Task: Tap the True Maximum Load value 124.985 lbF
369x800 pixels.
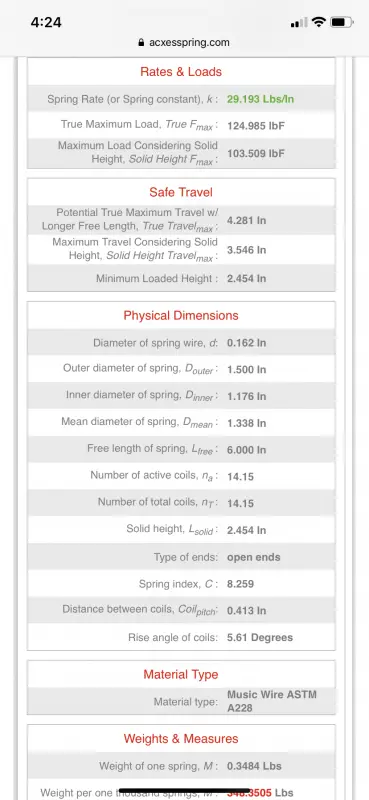Action: [255, 126]
